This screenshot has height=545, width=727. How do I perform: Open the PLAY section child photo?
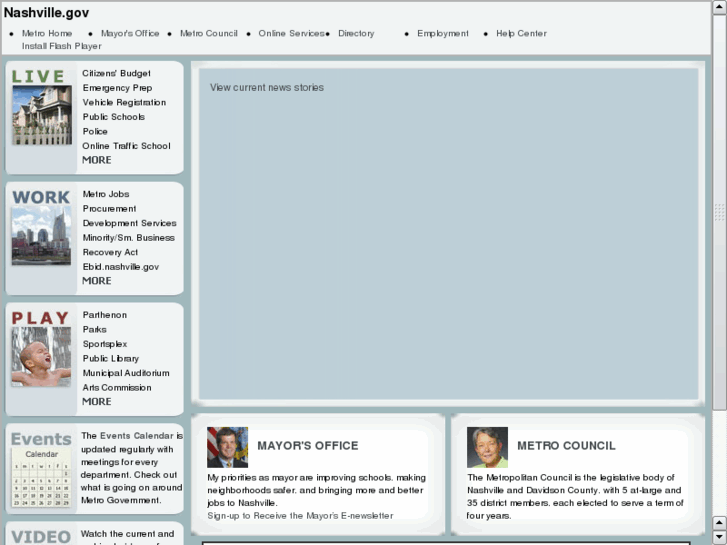(42, 357)
